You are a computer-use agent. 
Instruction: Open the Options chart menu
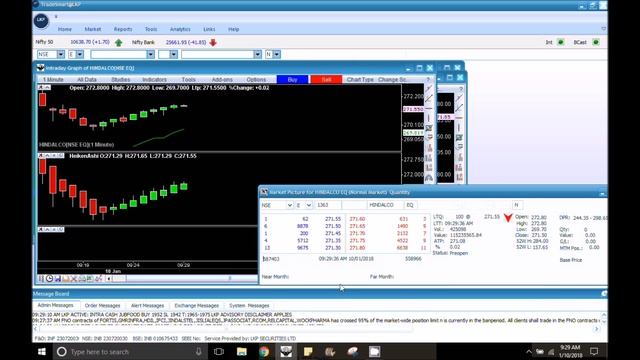[256, 80]
